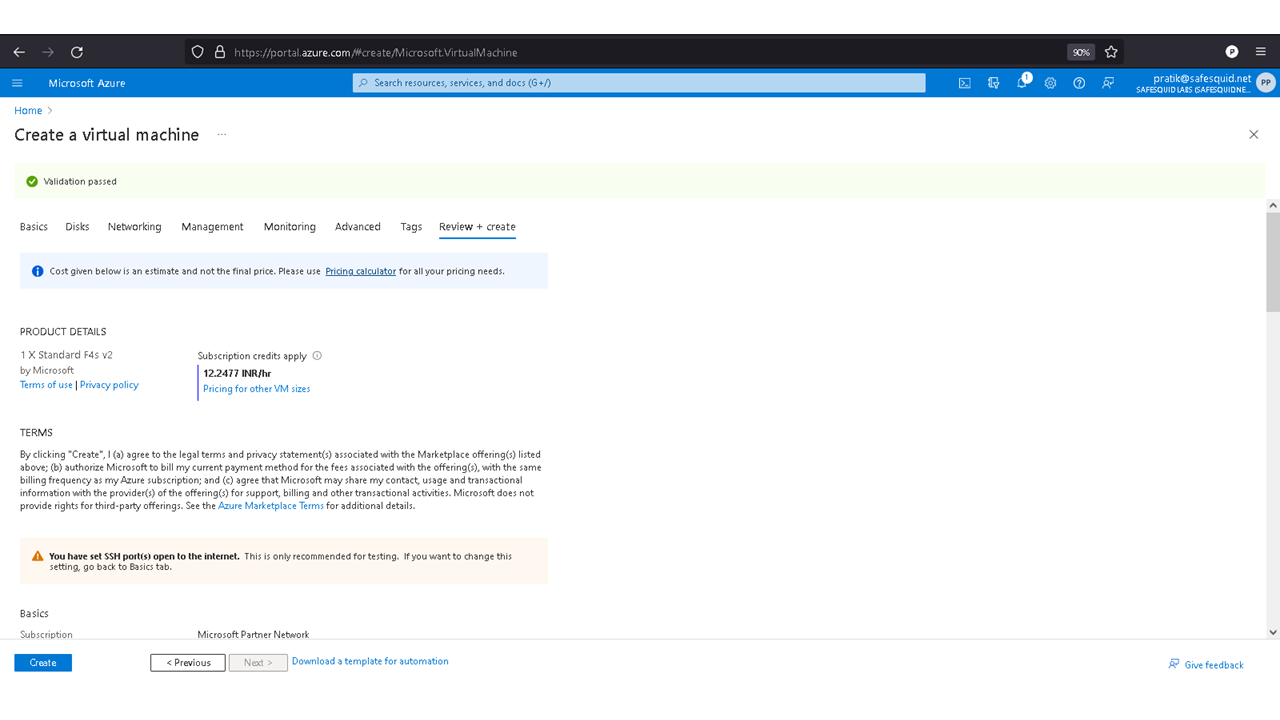This screenshot has height=720, width=1280.
Task: Click the page scrollbar down arrow
Action: 1273,632
